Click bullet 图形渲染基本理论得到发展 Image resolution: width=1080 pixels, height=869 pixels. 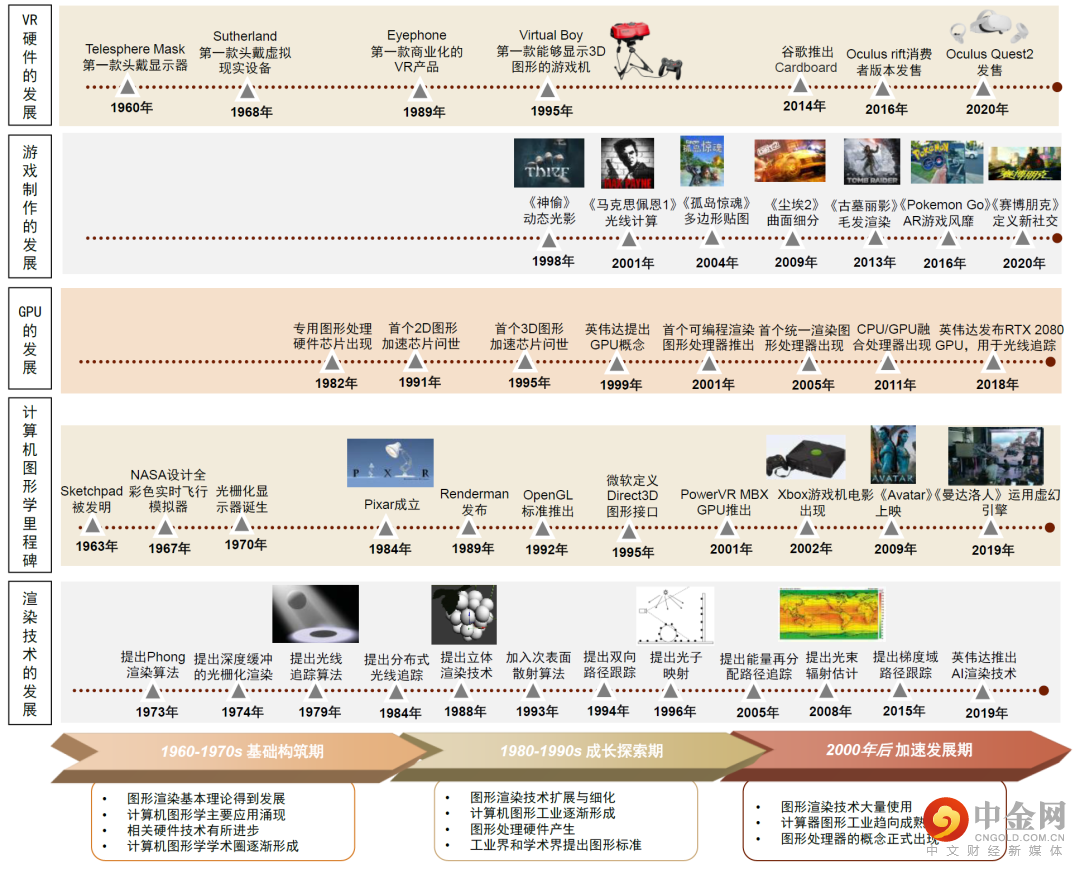tap(205, 798)
